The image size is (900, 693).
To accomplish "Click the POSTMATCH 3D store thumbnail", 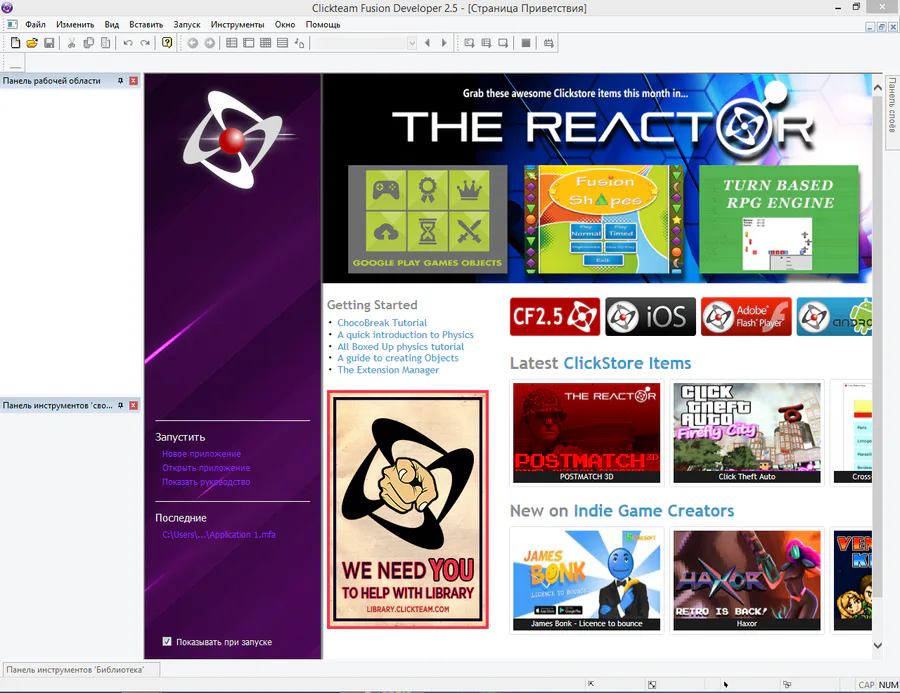I will point(587,432).
